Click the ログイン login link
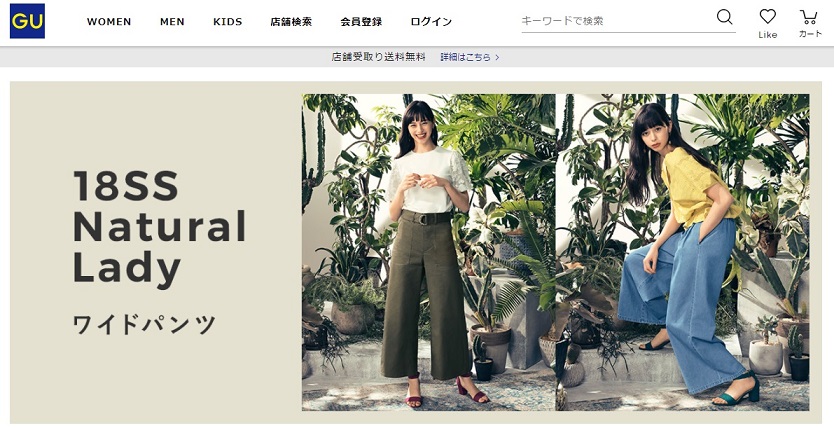 (431, 22)
